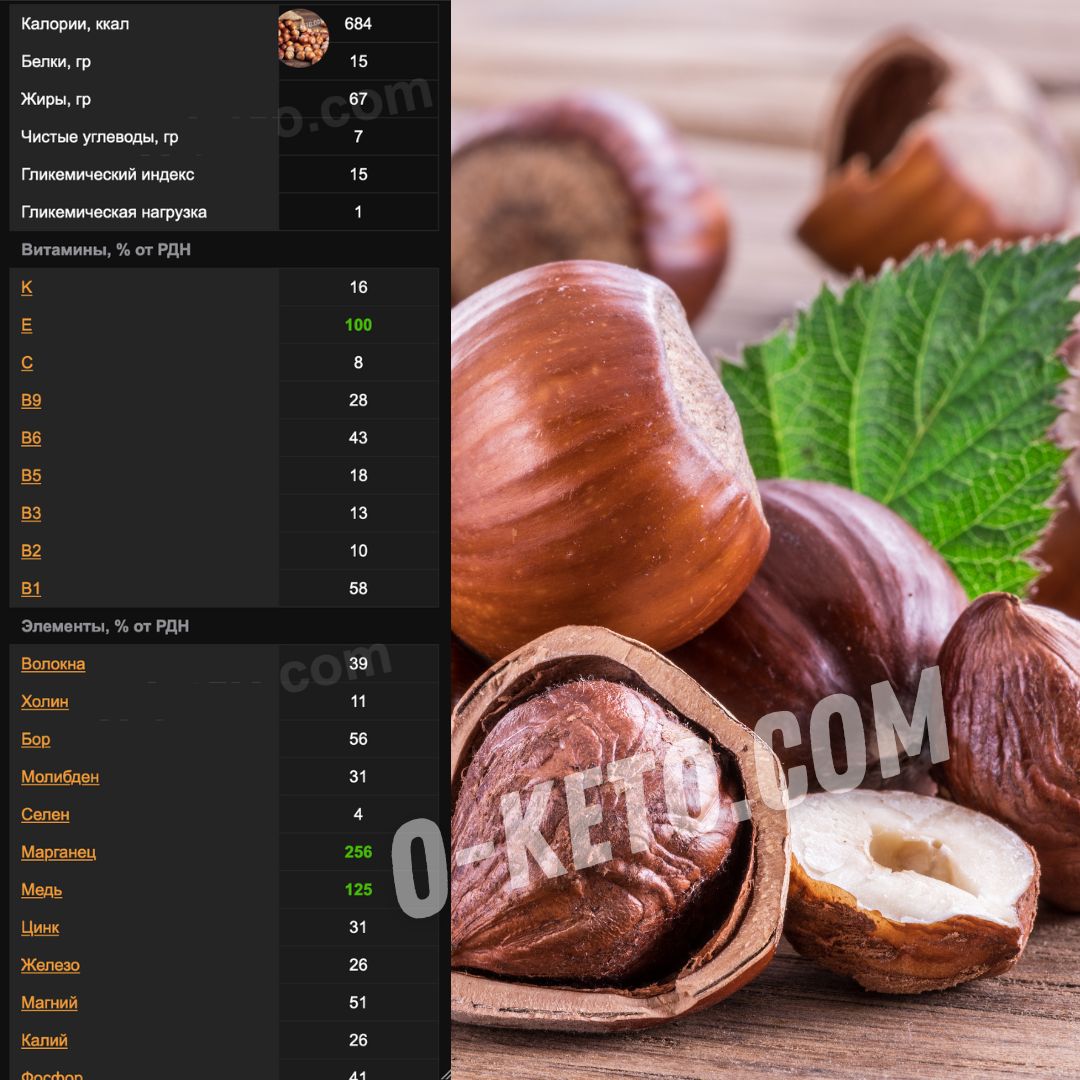Image resolution: width=1080 pixels, height=1080 pixels.
Task: Open the B5 vitamin link
Action: tap(30, 475)
